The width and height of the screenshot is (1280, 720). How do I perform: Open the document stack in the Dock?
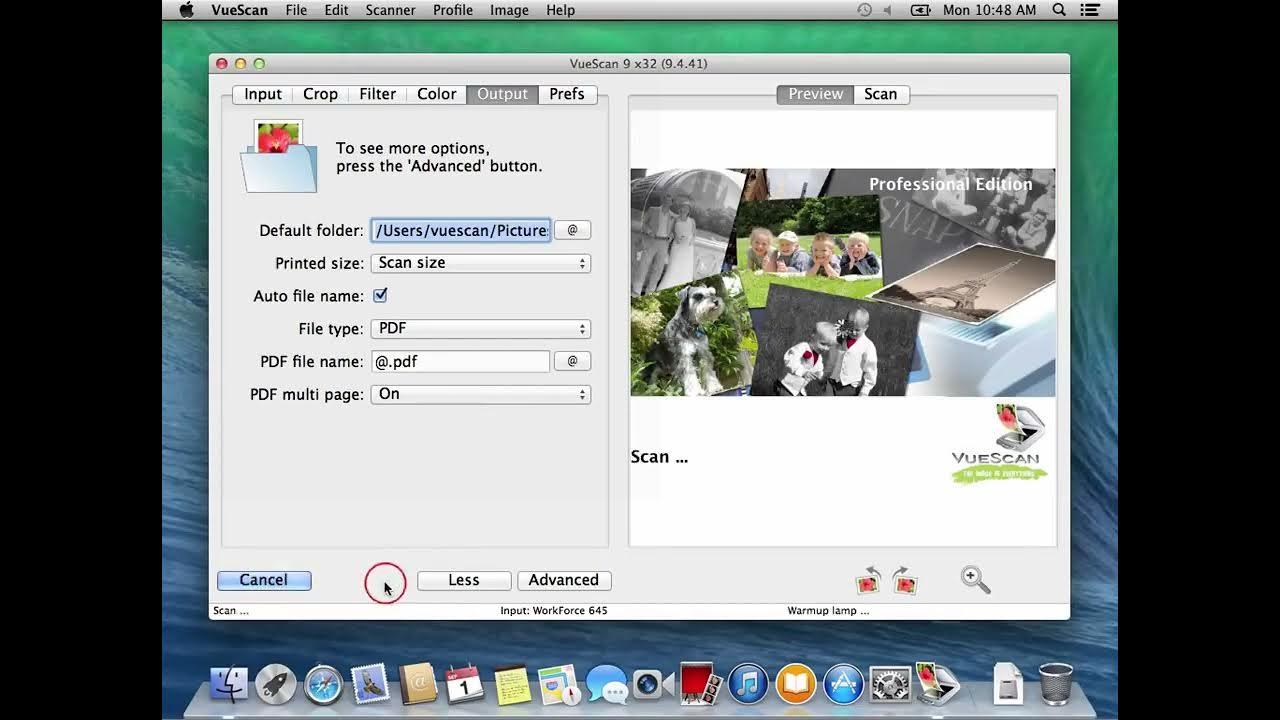[1008, 684]
